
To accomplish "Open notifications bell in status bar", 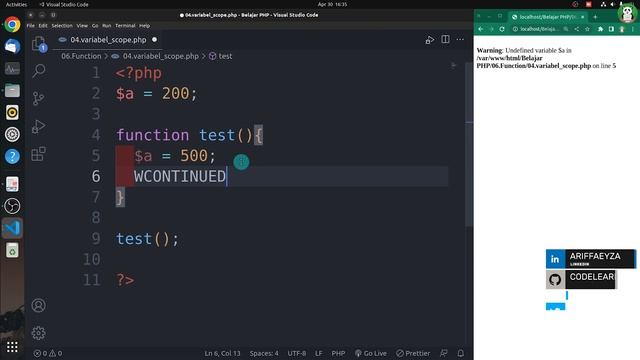I will 460,353.
